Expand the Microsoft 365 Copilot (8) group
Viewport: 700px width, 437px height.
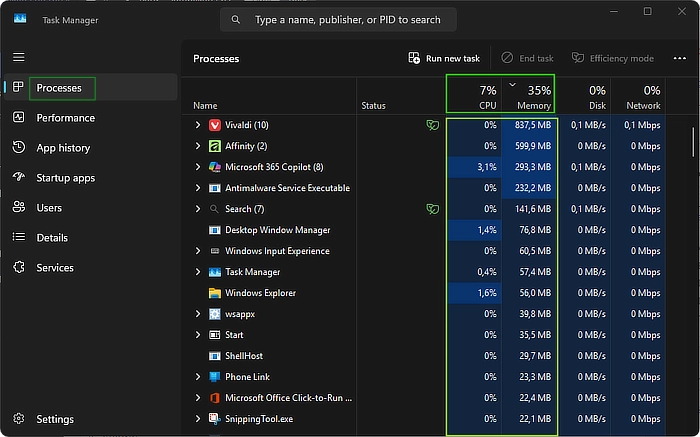coord(198,167)
